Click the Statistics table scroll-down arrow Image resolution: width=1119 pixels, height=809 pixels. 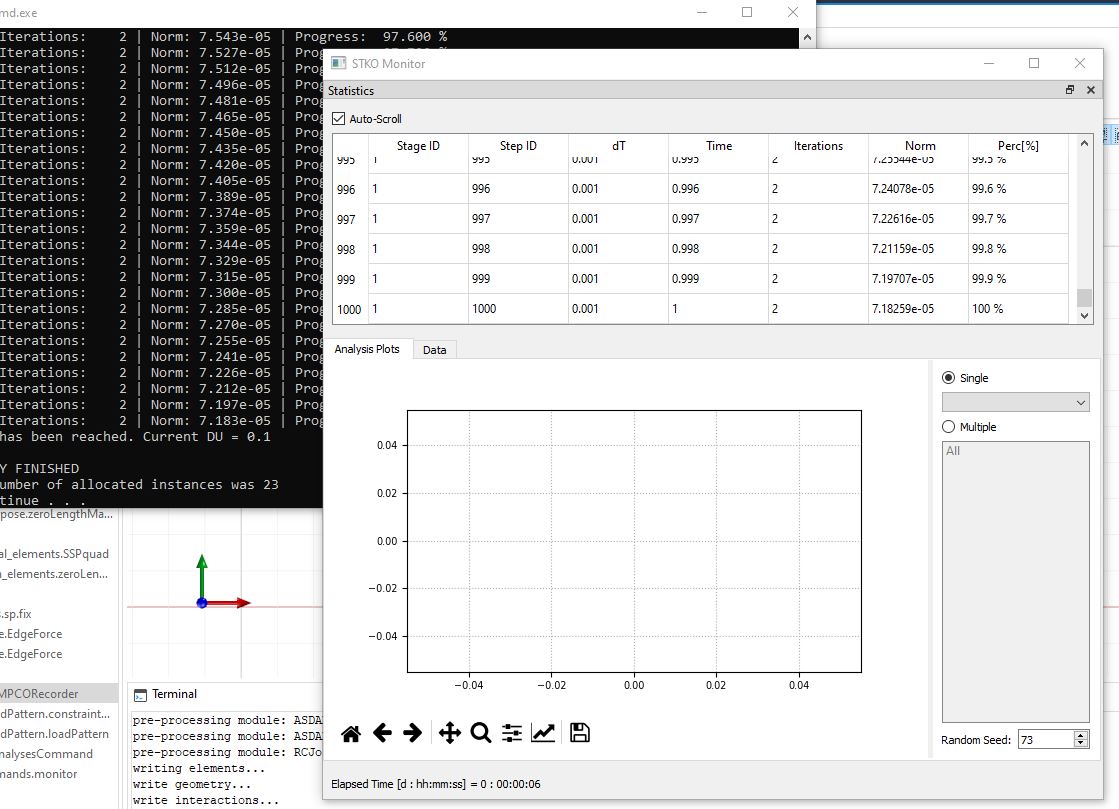pyautogui.click(x=1085, y=315)
